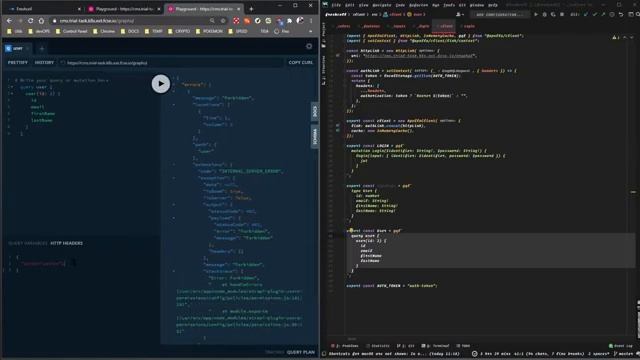
Task: Collapse the "errors" array in response
Action: (x=173, y=84)
